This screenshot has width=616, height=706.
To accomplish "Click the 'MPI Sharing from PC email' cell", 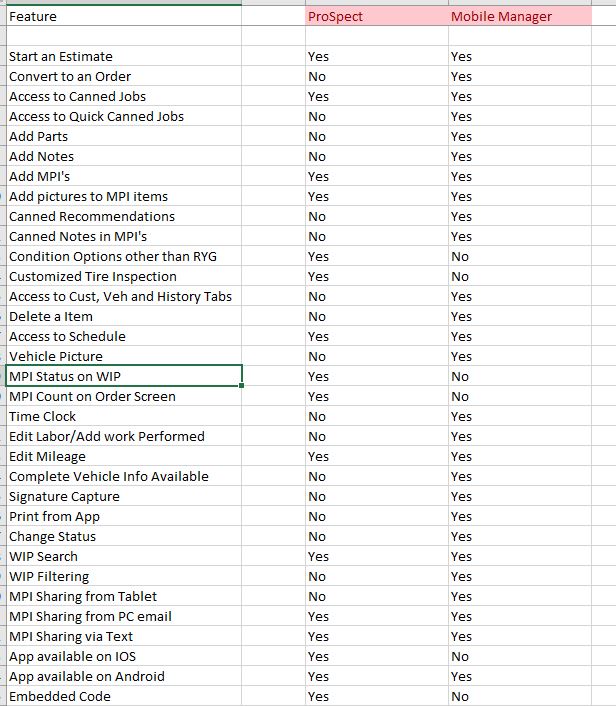I will 124,616.
